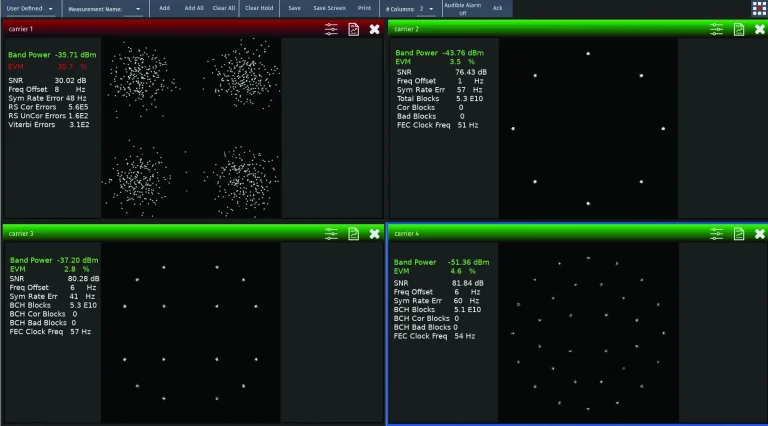Open report icon in carrier 1 panel
Screen dimensions: 768x426
point(353,29)
